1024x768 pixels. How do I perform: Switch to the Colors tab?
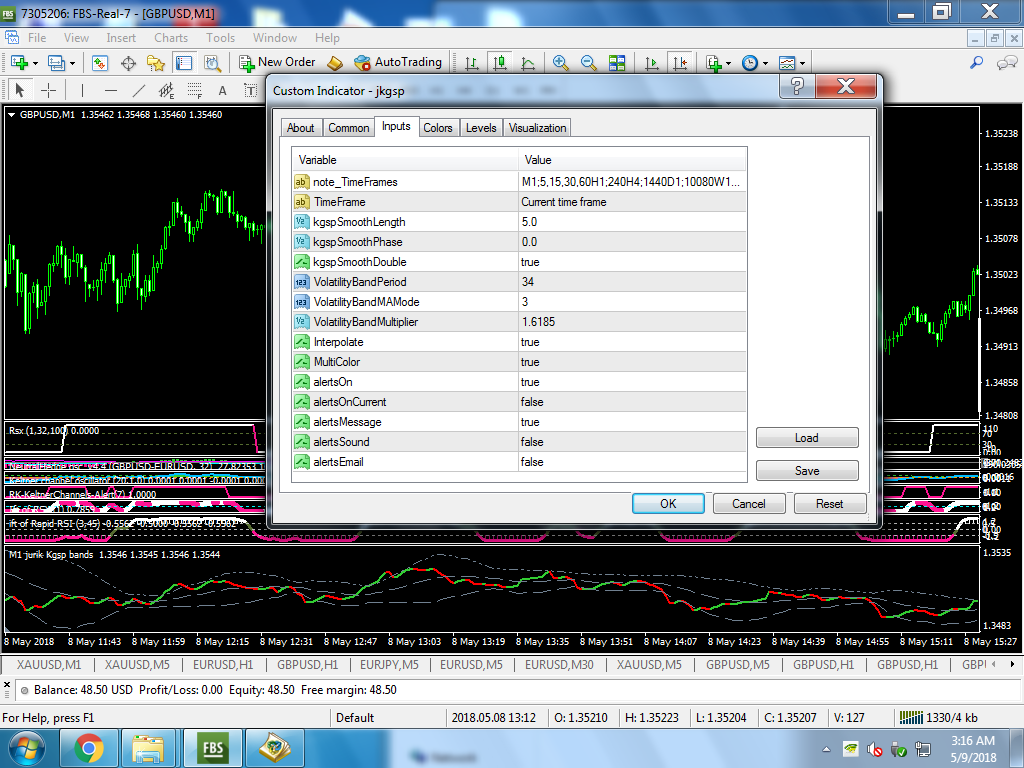pos(438,128)
